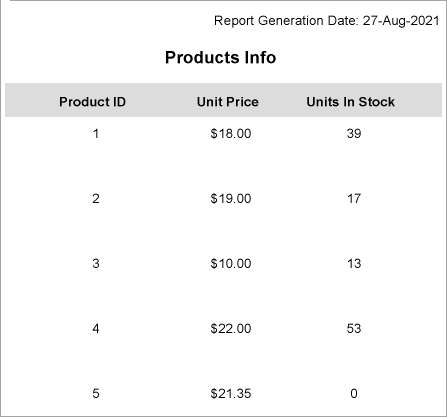Click the $21.35 unit price cell

coord(231,394)
